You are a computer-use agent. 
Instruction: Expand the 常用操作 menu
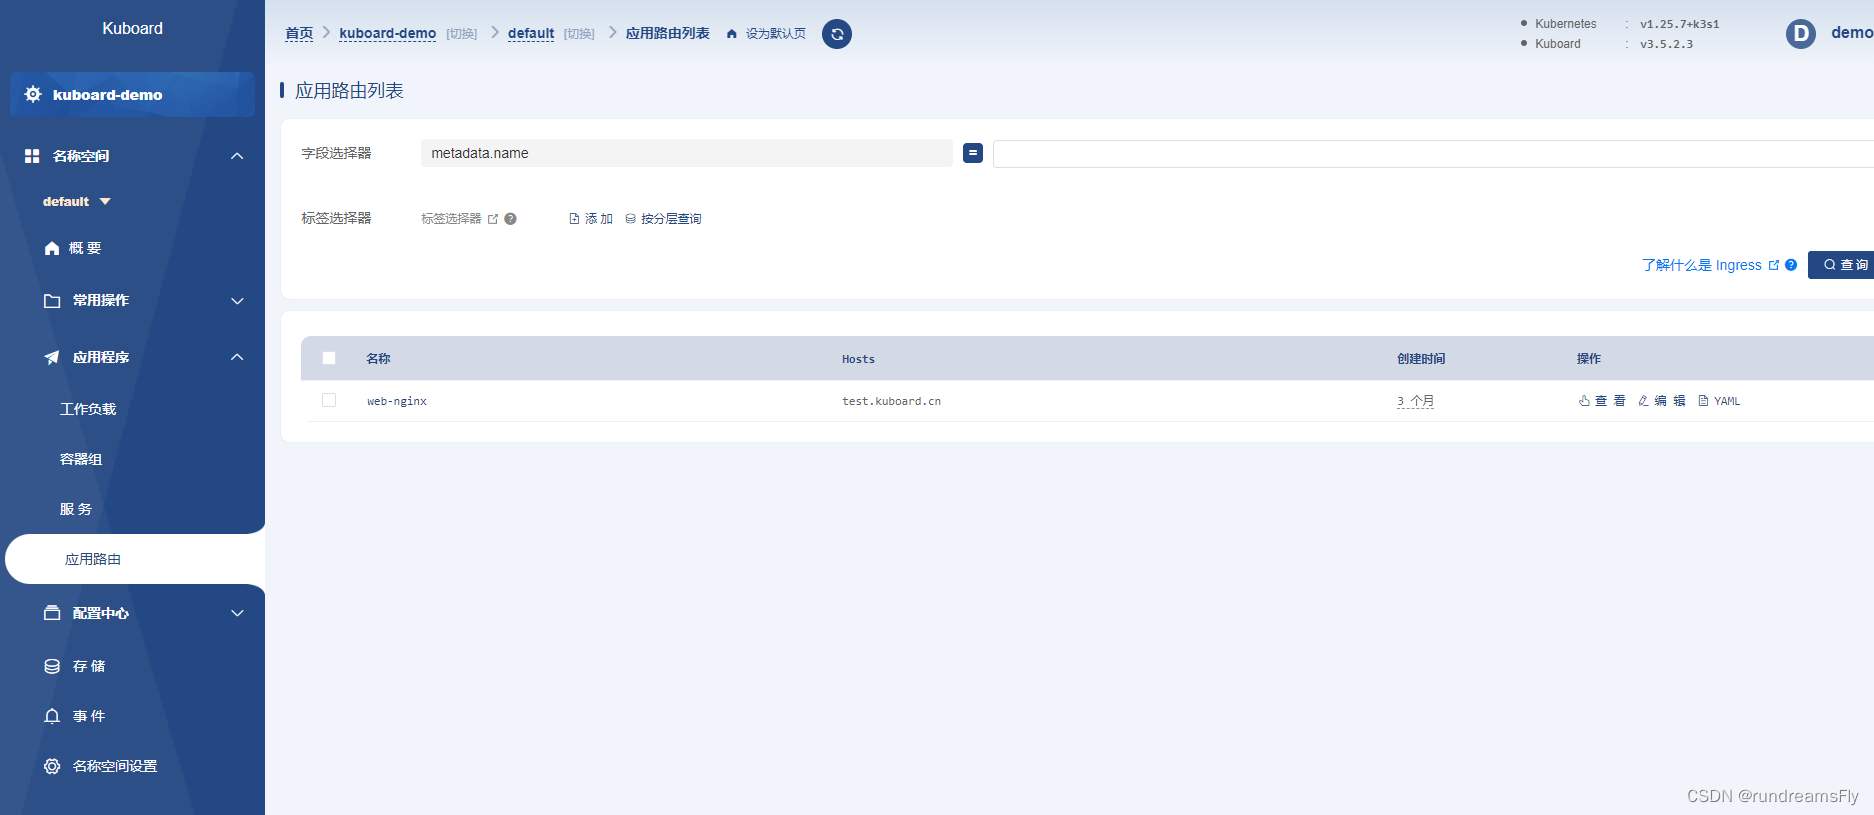point(237,300)
